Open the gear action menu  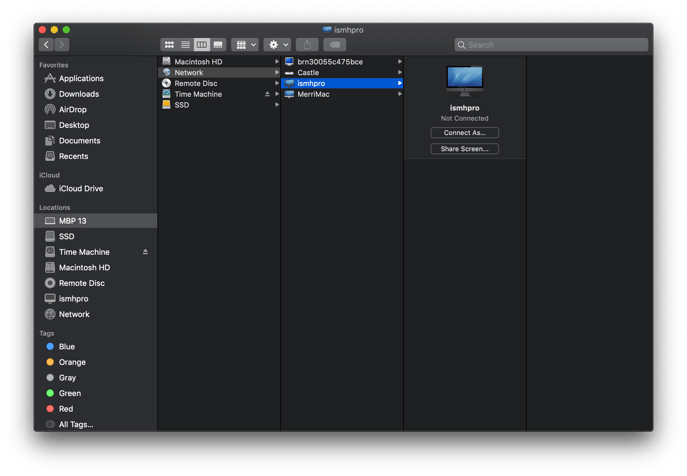(x=277, y=44)
